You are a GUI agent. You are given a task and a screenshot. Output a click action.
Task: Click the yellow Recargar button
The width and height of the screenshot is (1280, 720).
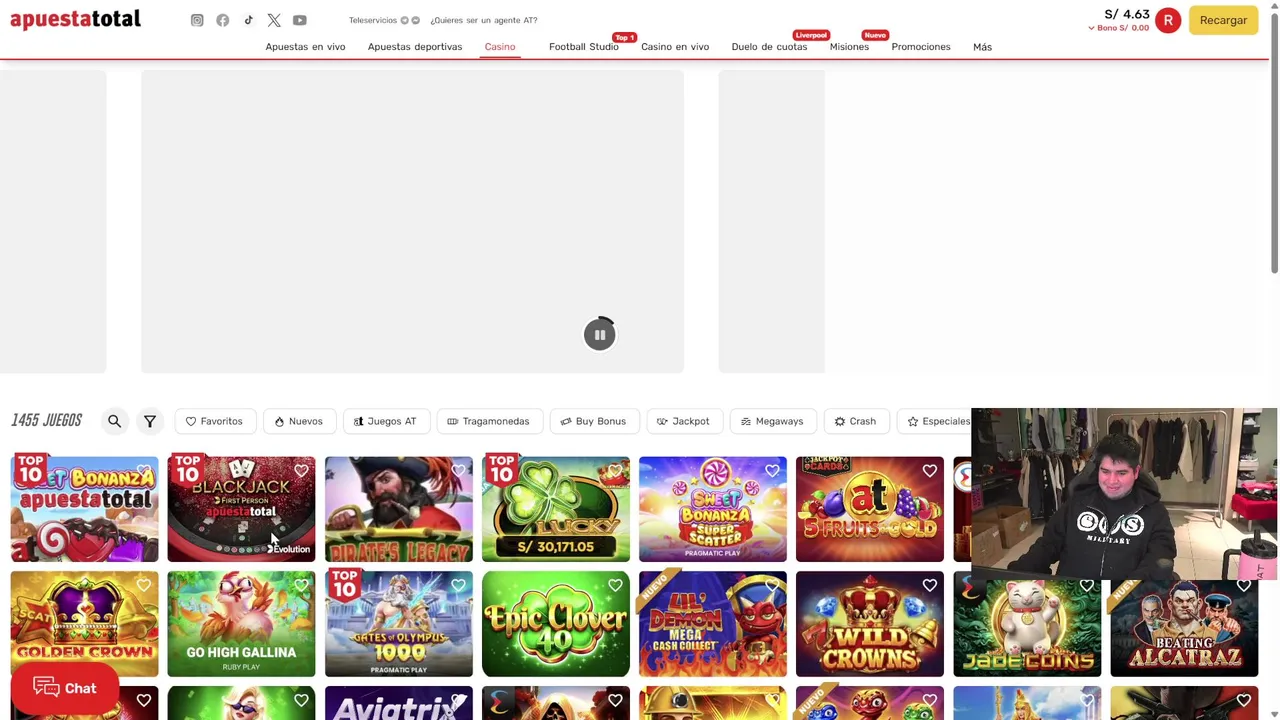[x=1223, y=20]
